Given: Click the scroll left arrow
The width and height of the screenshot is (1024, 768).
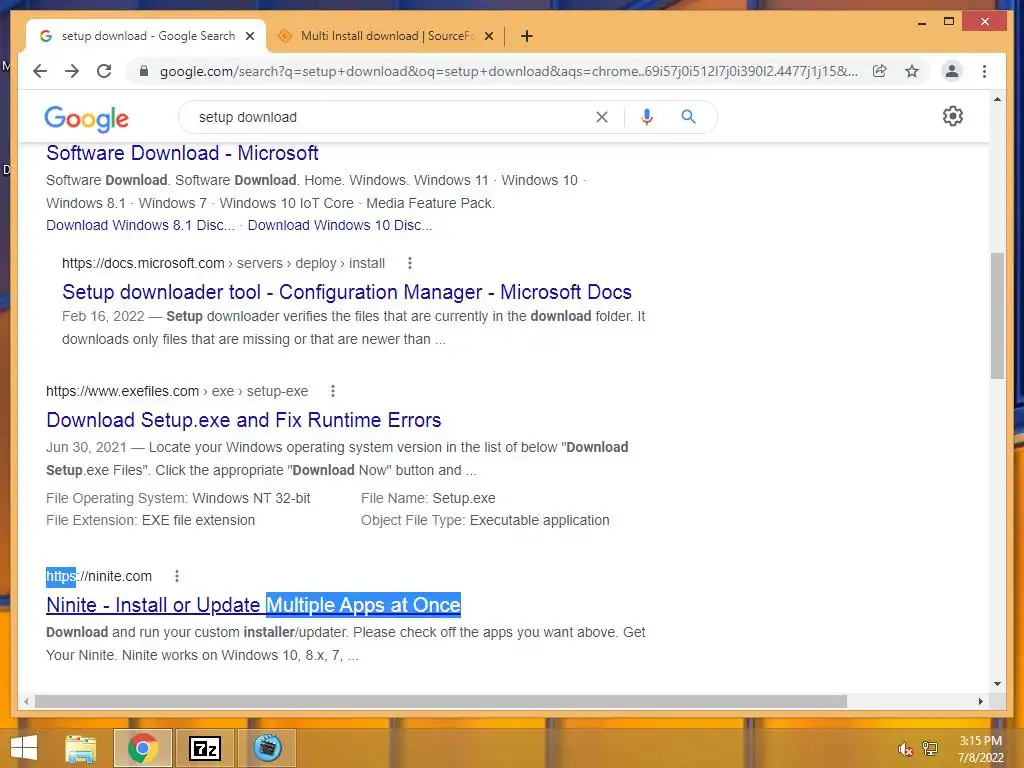Looking at the screenshot, I should [x=26, y=701].
